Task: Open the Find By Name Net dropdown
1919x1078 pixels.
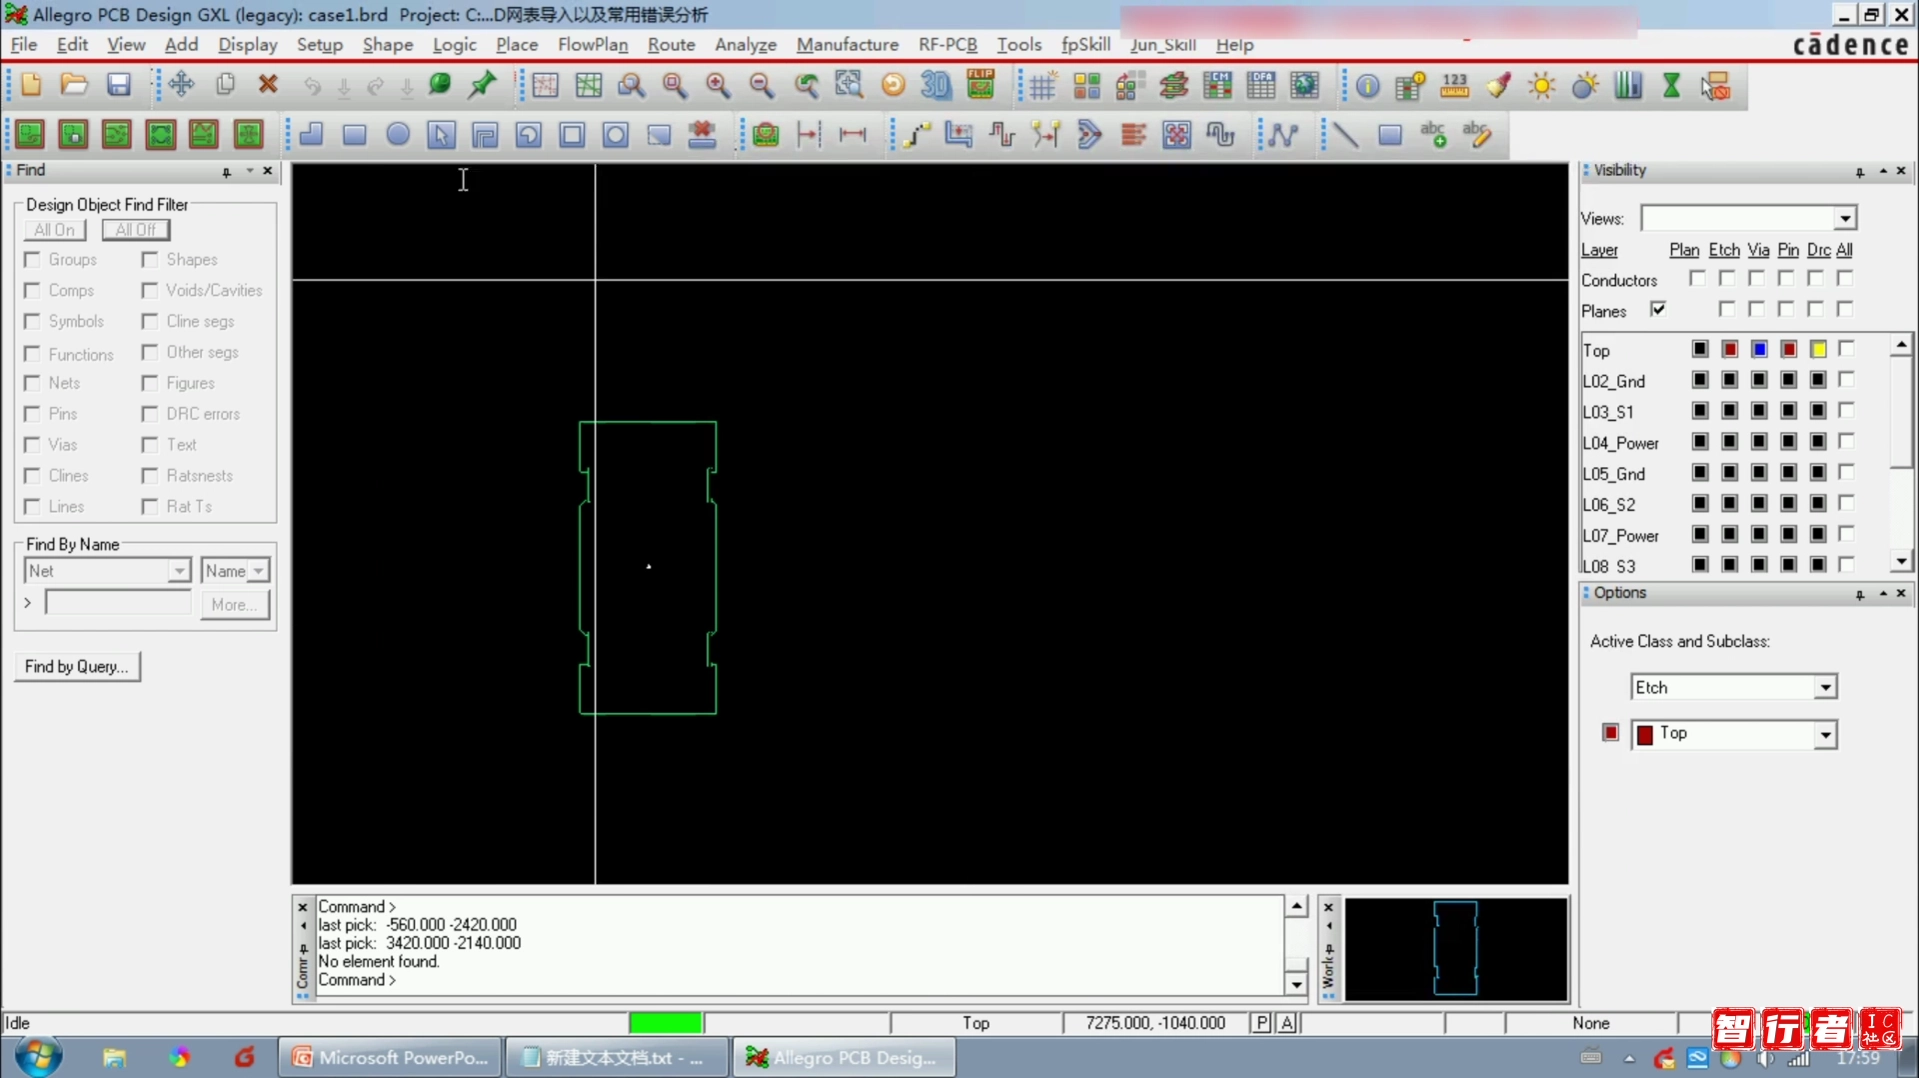Action: click(178, 571)
